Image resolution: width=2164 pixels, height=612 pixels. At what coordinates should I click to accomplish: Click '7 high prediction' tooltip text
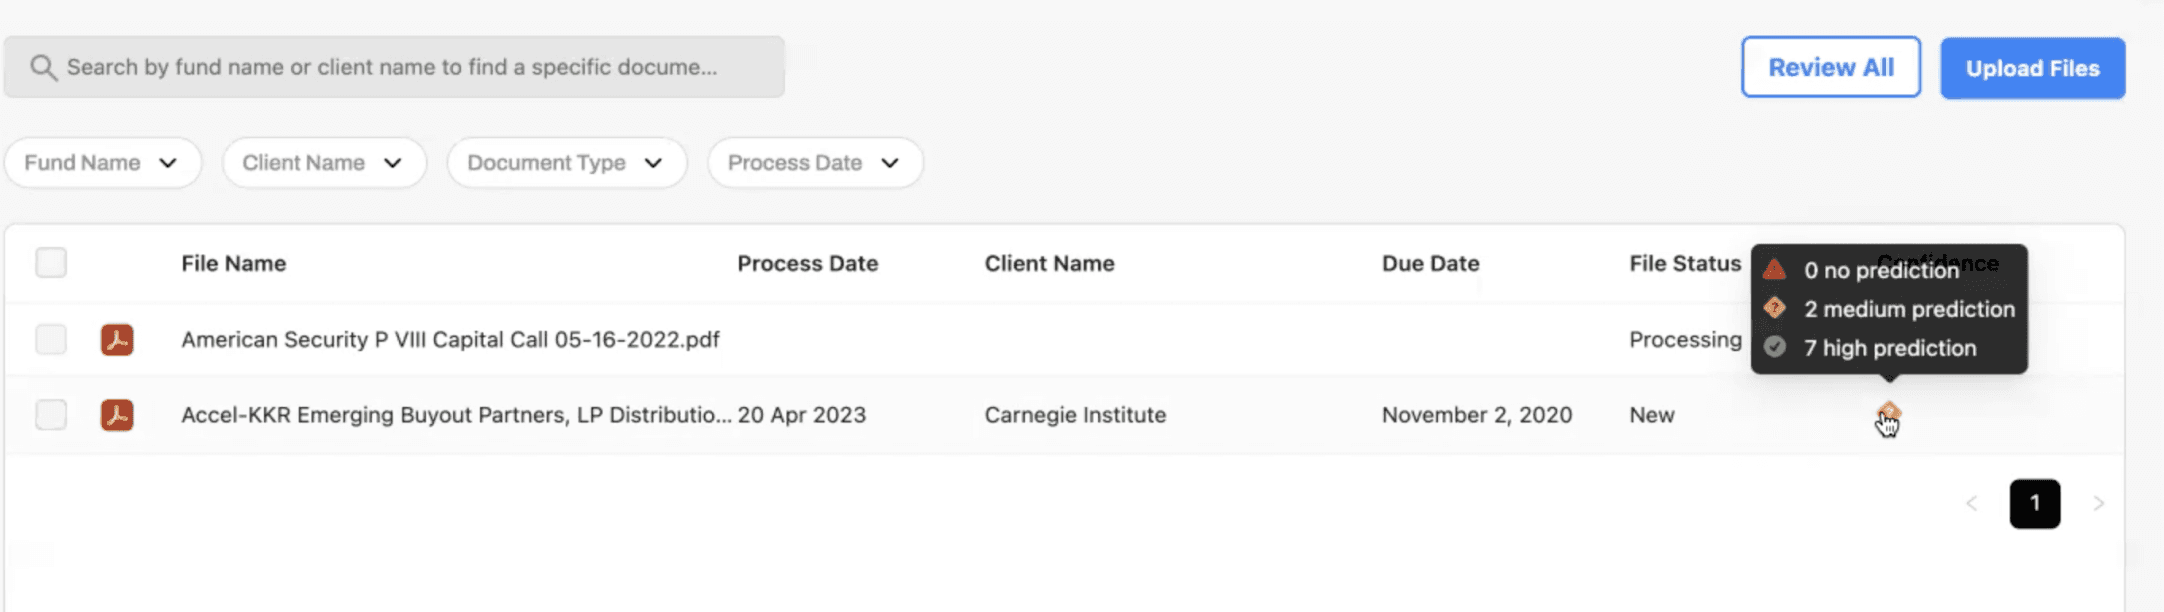[1890, 348]
